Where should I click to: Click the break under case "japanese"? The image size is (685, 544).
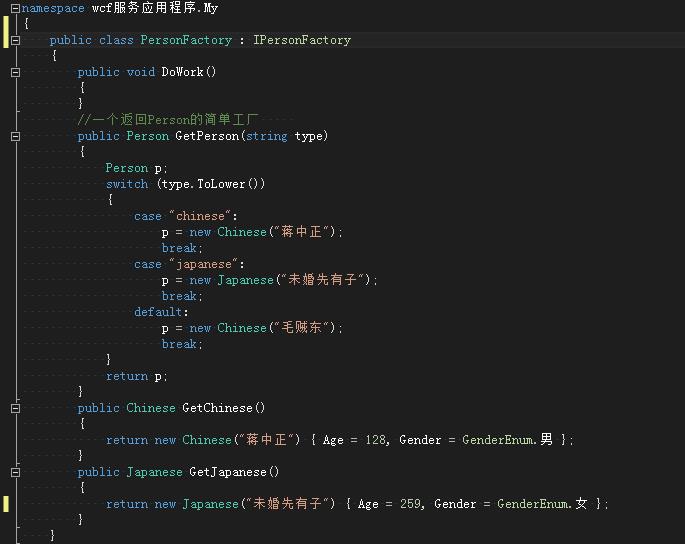tap(182, 296)
